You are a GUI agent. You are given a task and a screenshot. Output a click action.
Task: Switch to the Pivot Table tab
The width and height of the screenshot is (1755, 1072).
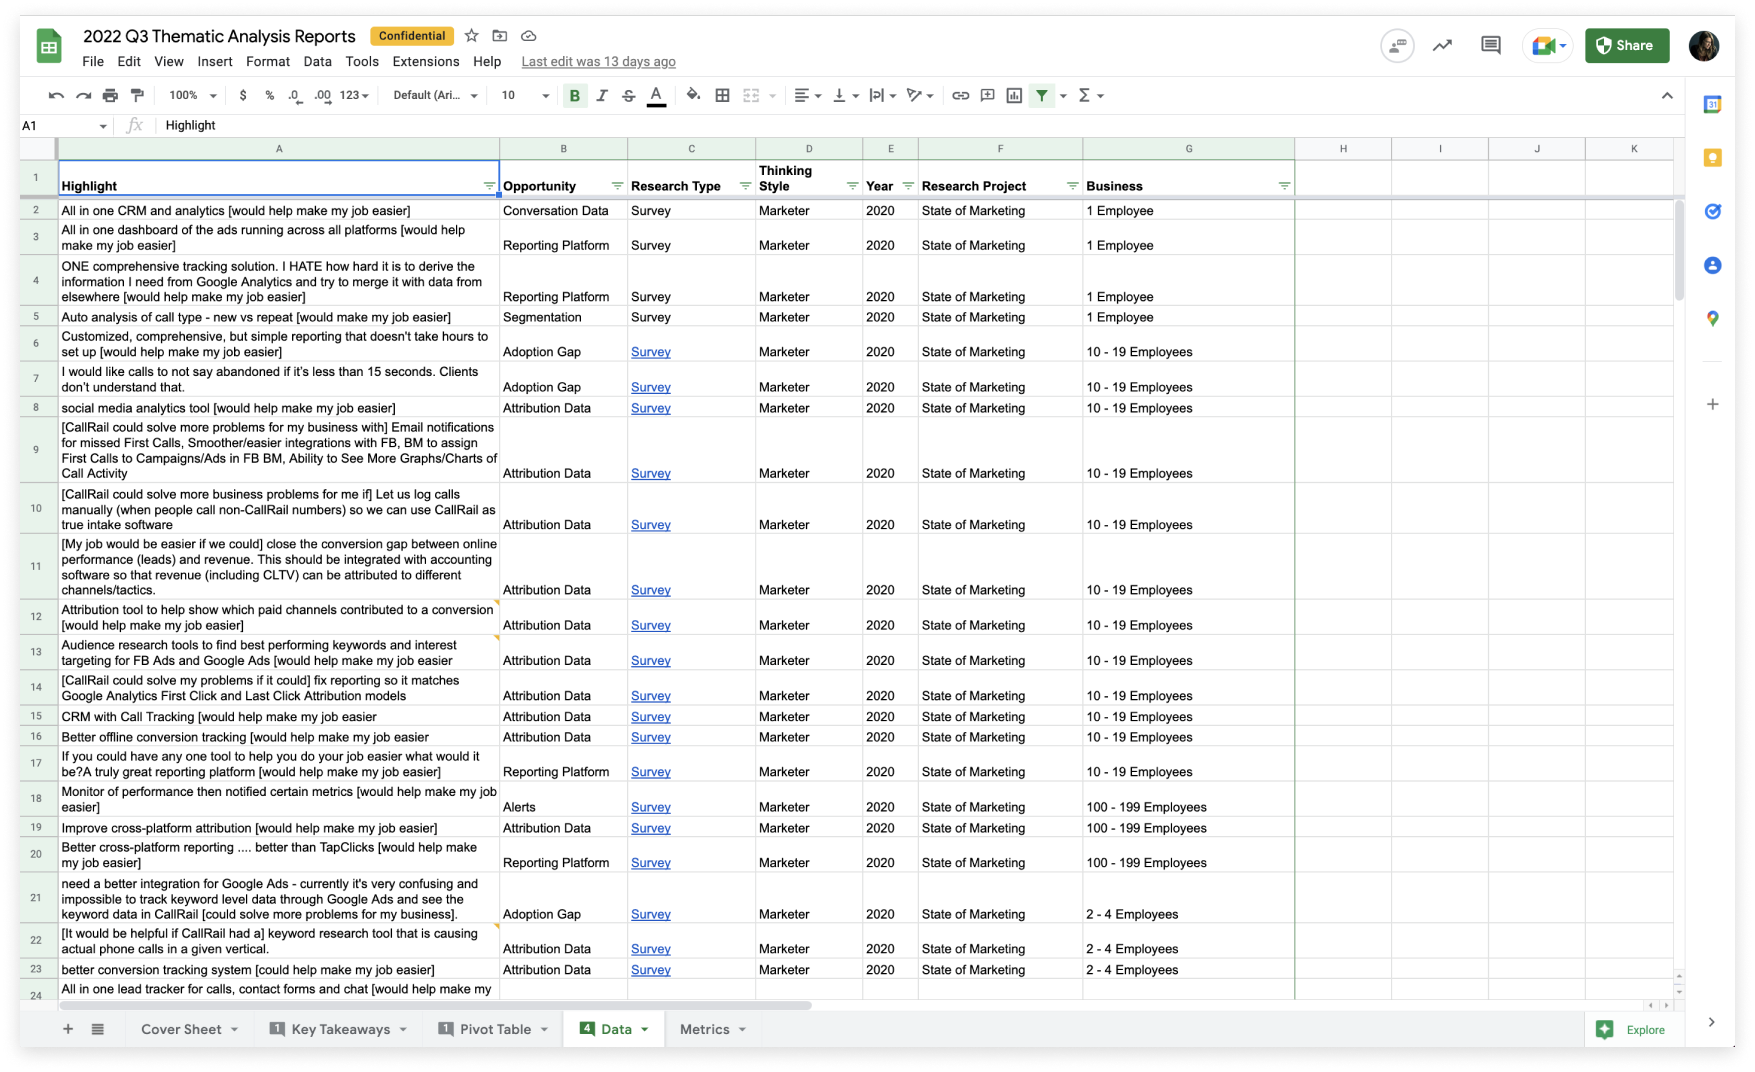click(x=494, y=1029)
